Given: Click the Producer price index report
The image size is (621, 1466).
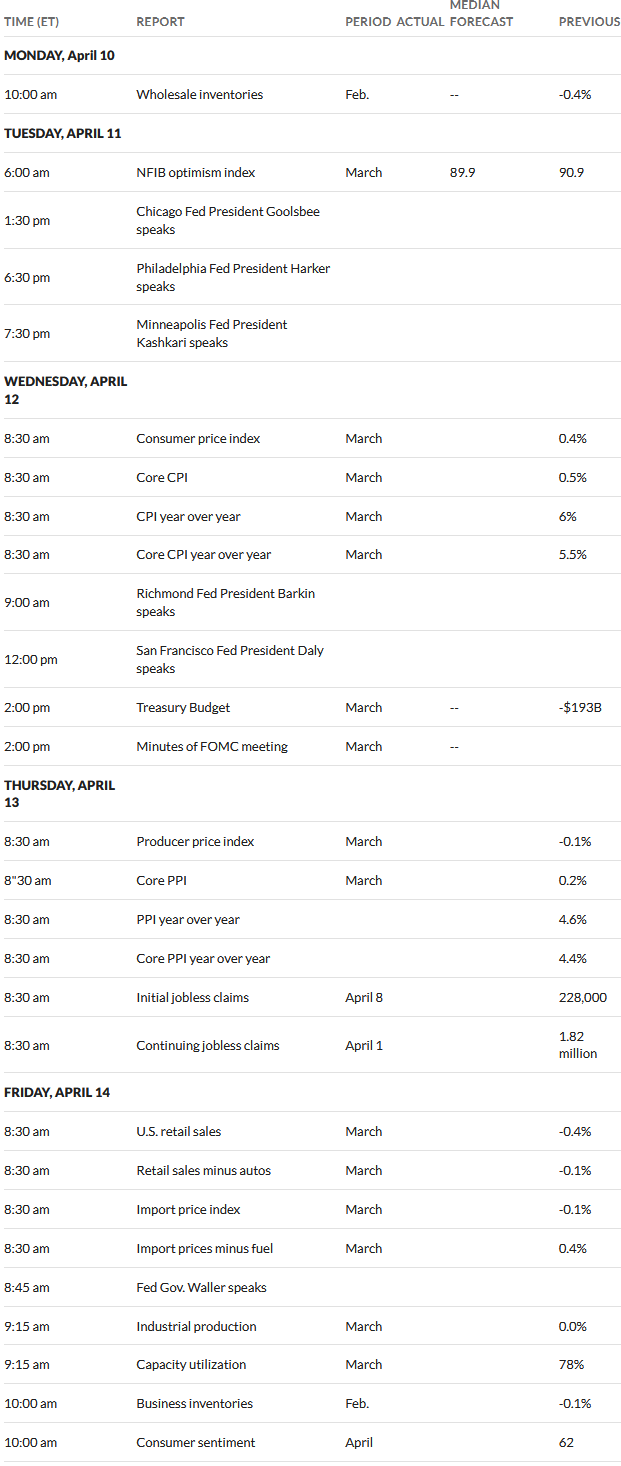Looking at the screenshot, I should pyautogui.click(x=195, y=842).
